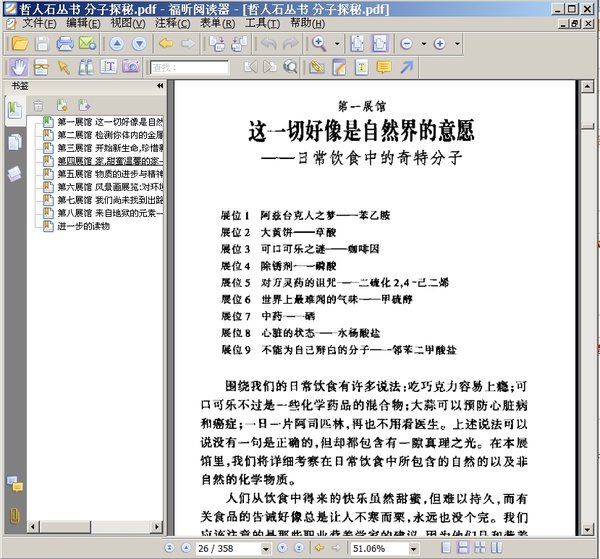The height and width of the screenshot is (559, 600).
Task: Select bookmark 第八展馆 来自地狱的元素
Action: (110, 213)
